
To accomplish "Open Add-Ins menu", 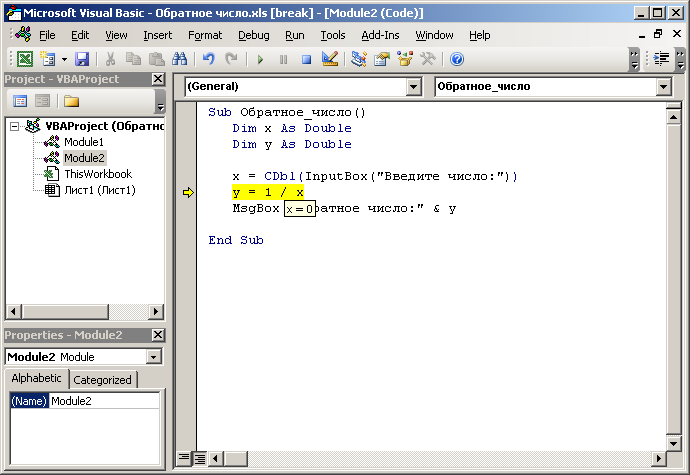I will click(380, 35).
